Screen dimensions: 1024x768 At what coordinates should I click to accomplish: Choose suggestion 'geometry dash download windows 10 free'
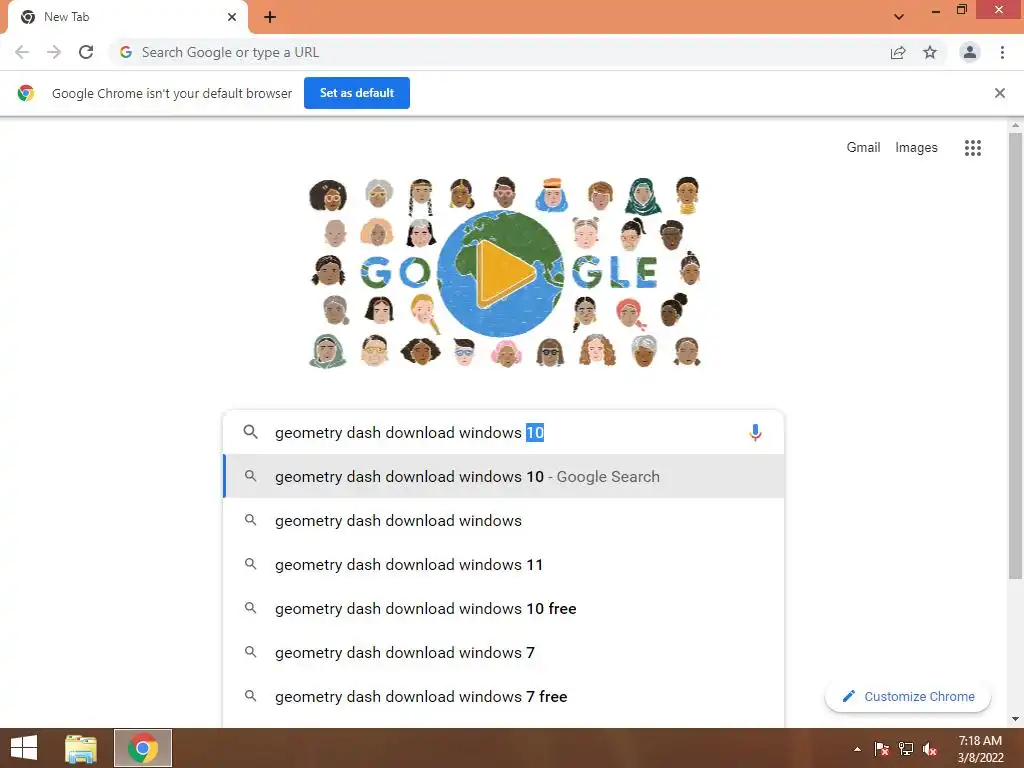[504, 609]
